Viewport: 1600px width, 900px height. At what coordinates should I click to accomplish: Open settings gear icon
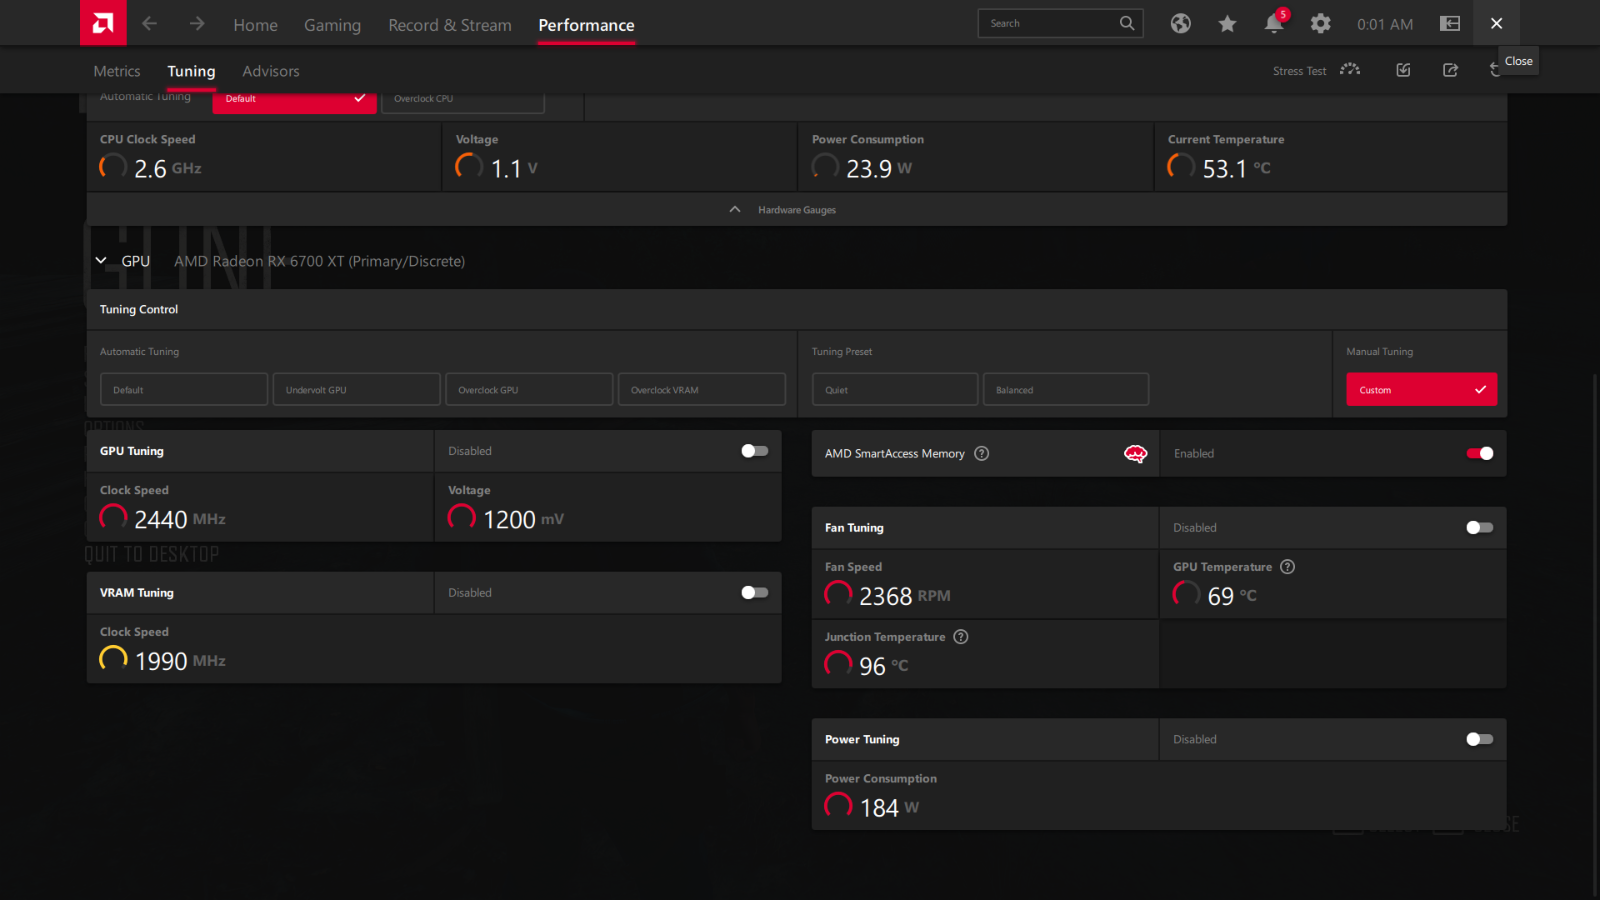pos(1321,23)
